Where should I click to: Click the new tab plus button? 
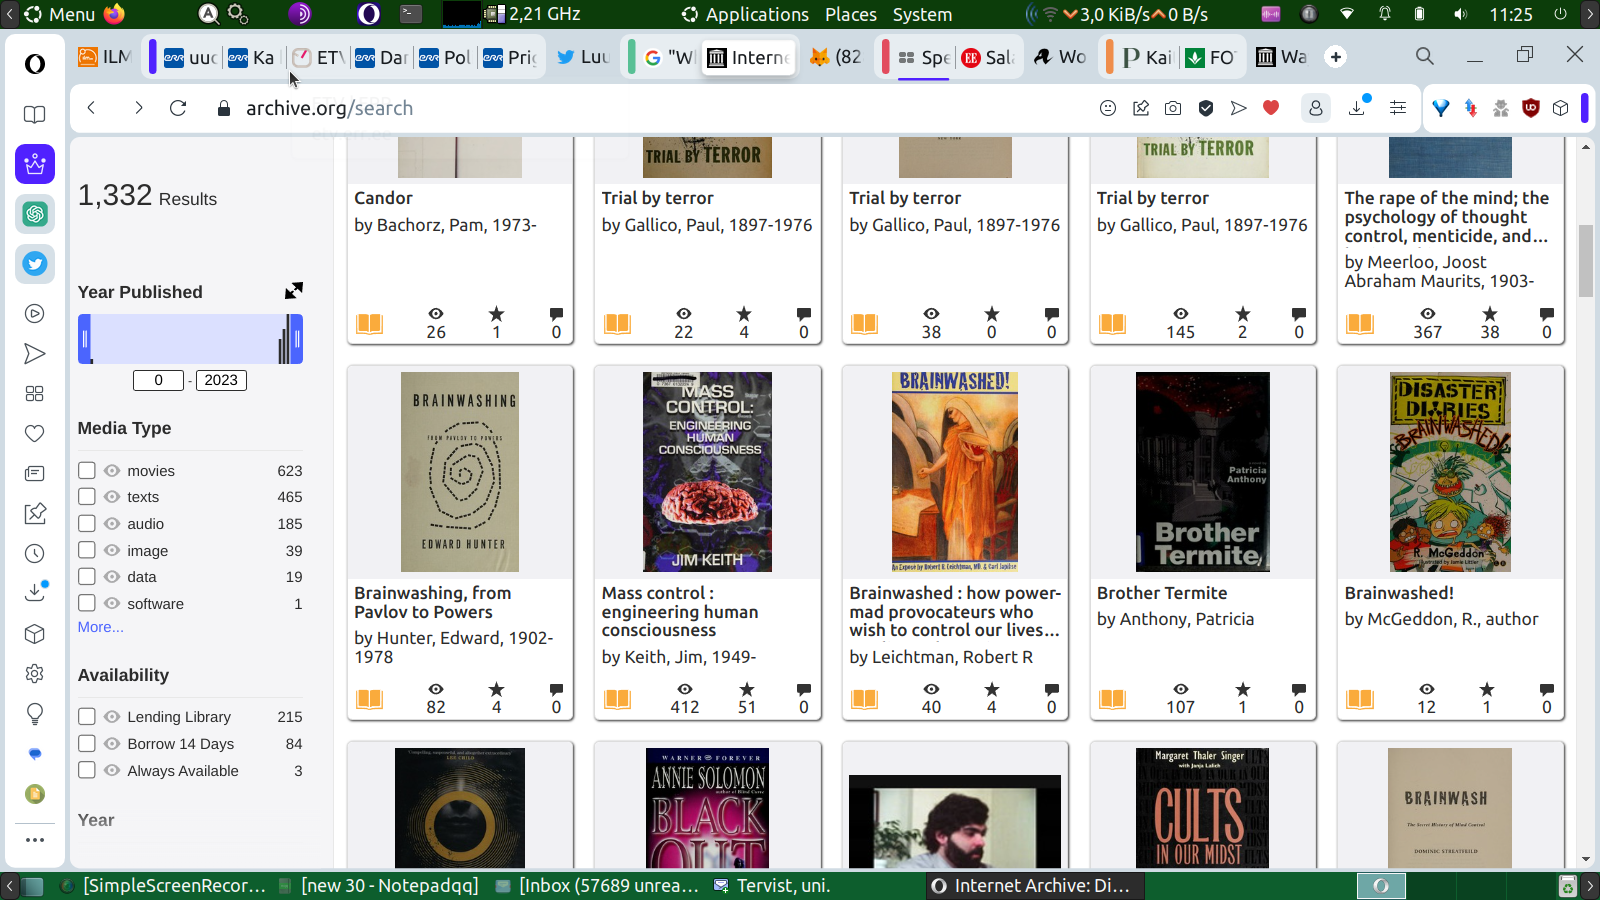(1336, 57)
